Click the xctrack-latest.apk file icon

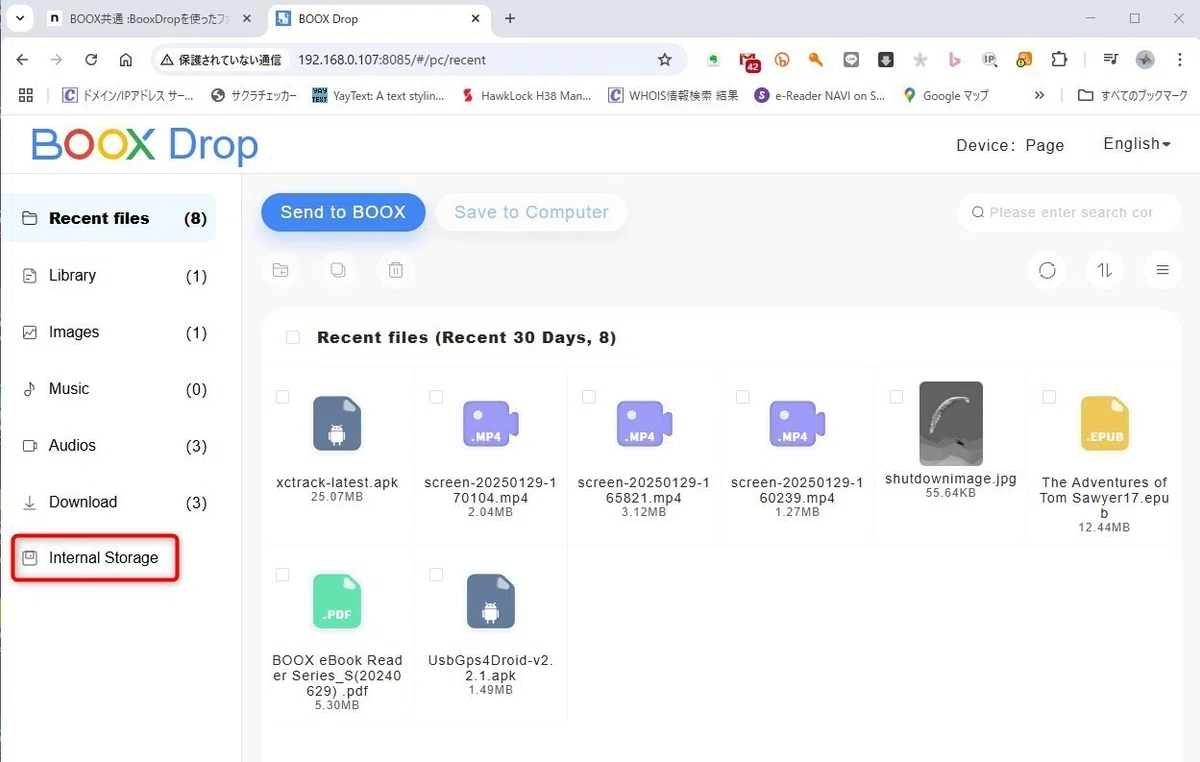point(337,423)
